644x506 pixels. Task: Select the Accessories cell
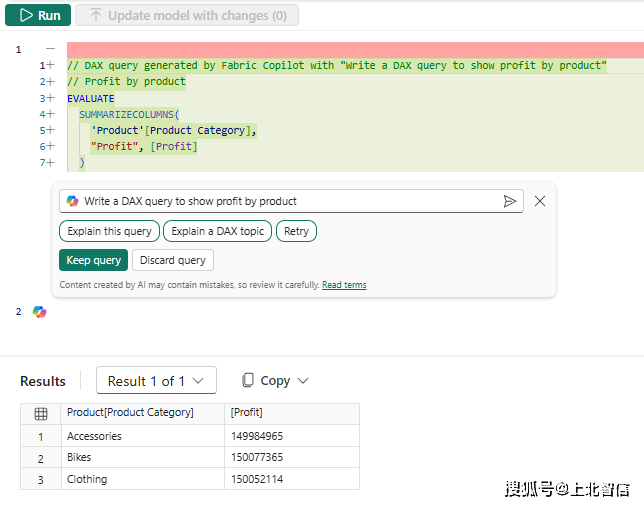(143, 436)
